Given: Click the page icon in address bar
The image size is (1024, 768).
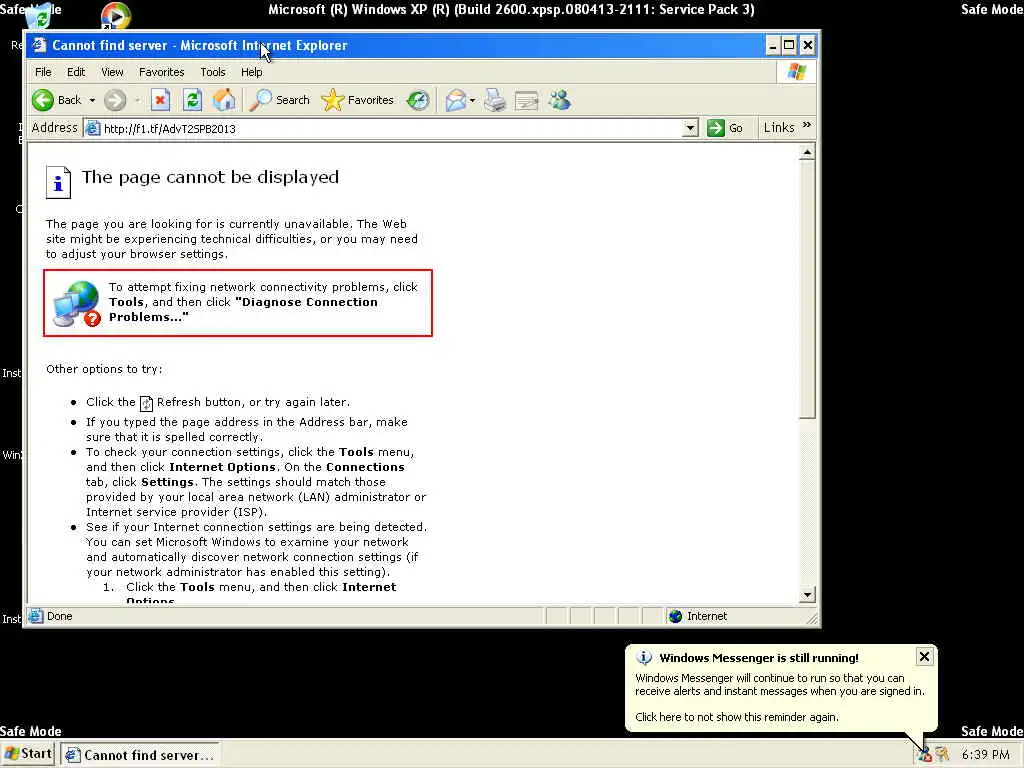Looking at the screenshot, I should coord(93,128).
